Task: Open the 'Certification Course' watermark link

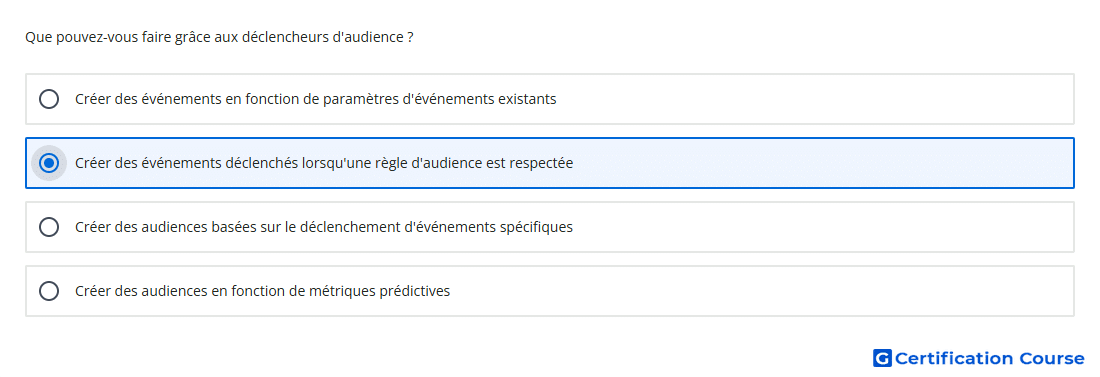Action: [979, 359]
